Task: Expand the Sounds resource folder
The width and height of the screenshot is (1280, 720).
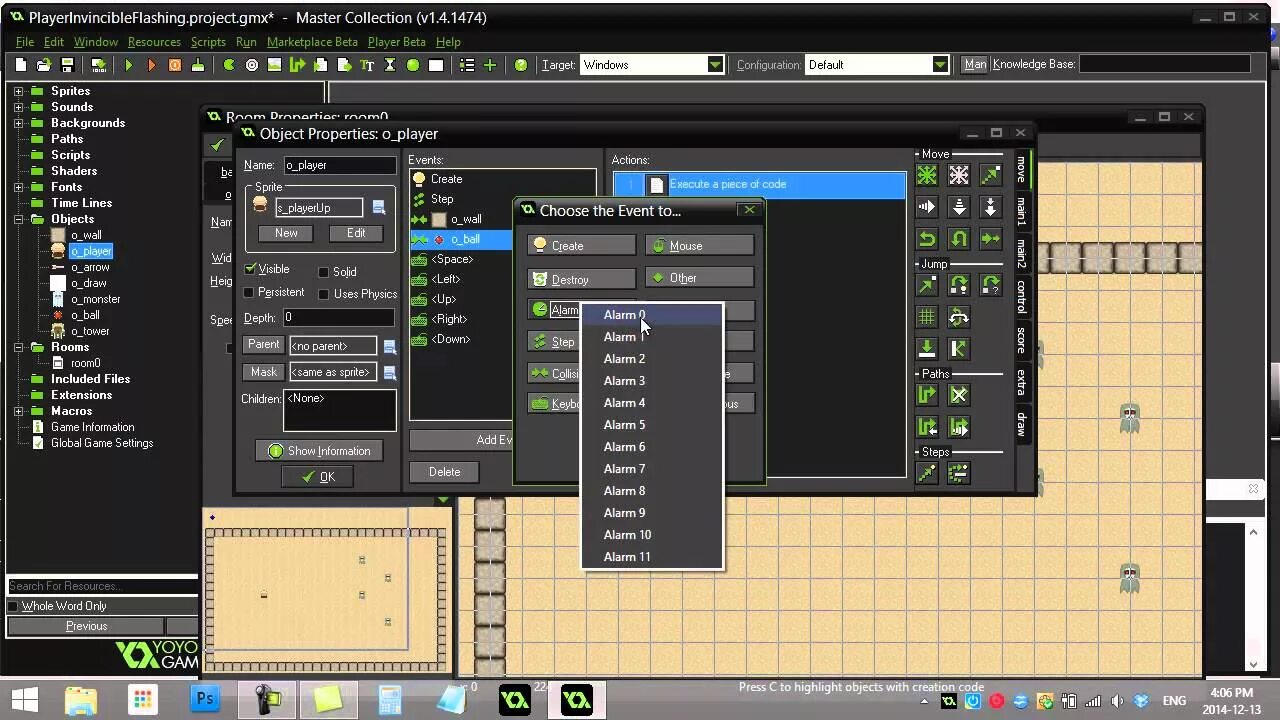Action: 18,107
